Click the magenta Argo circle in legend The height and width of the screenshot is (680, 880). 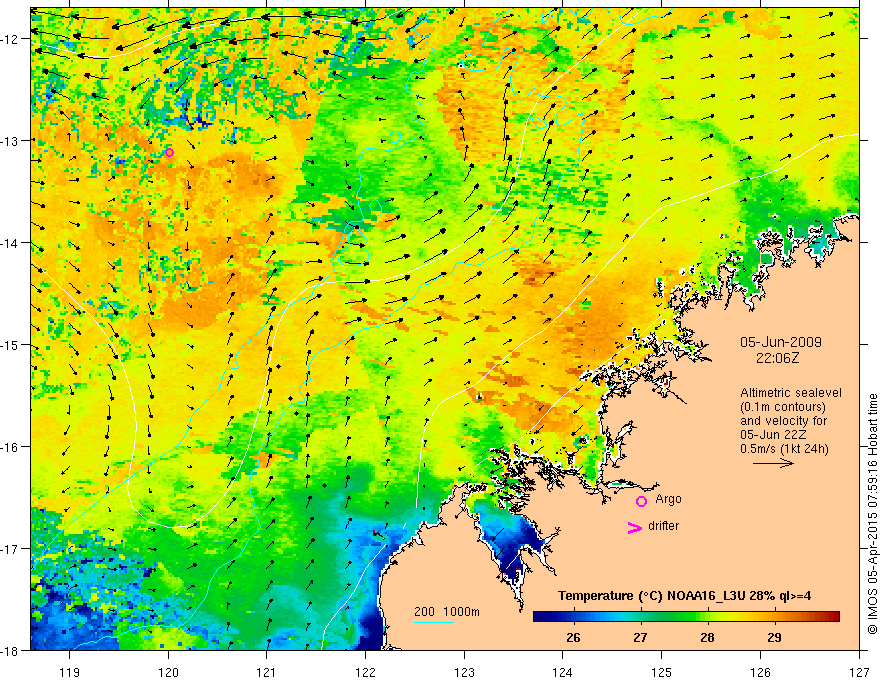(x=641, y=501)
